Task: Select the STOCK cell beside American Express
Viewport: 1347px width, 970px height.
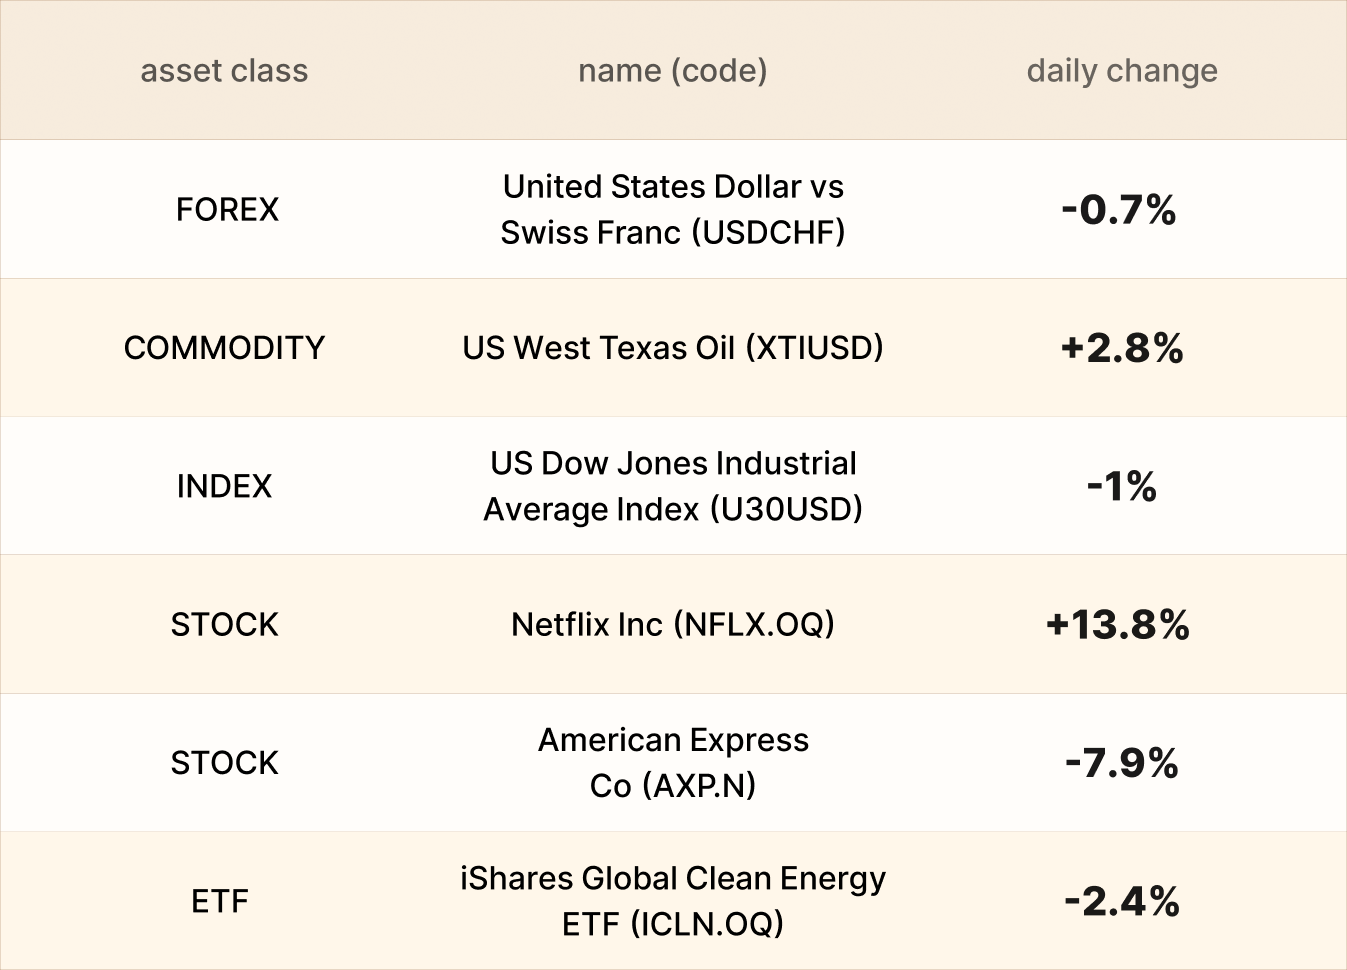Action: point(224,762)
